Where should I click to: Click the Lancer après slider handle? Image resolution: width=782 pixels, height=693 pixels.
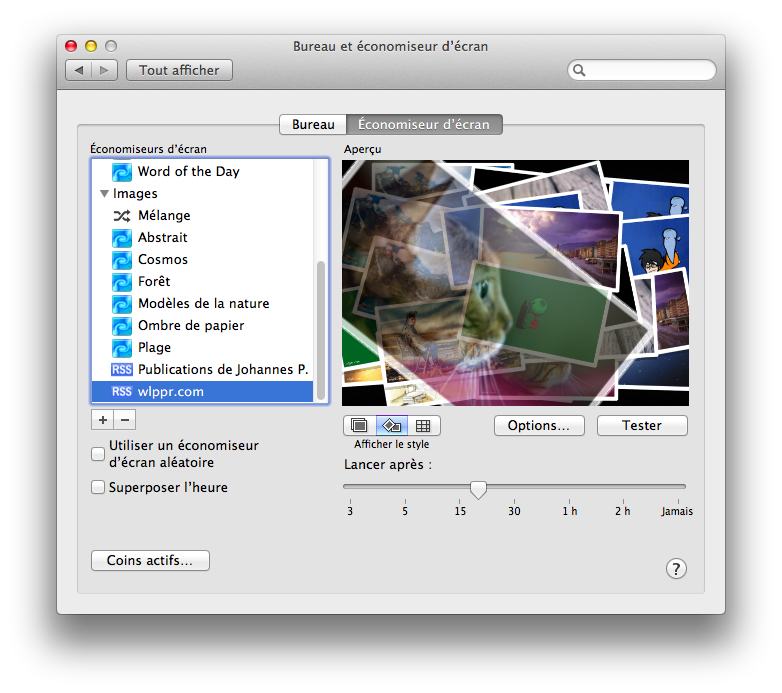(x=478, y=489)
